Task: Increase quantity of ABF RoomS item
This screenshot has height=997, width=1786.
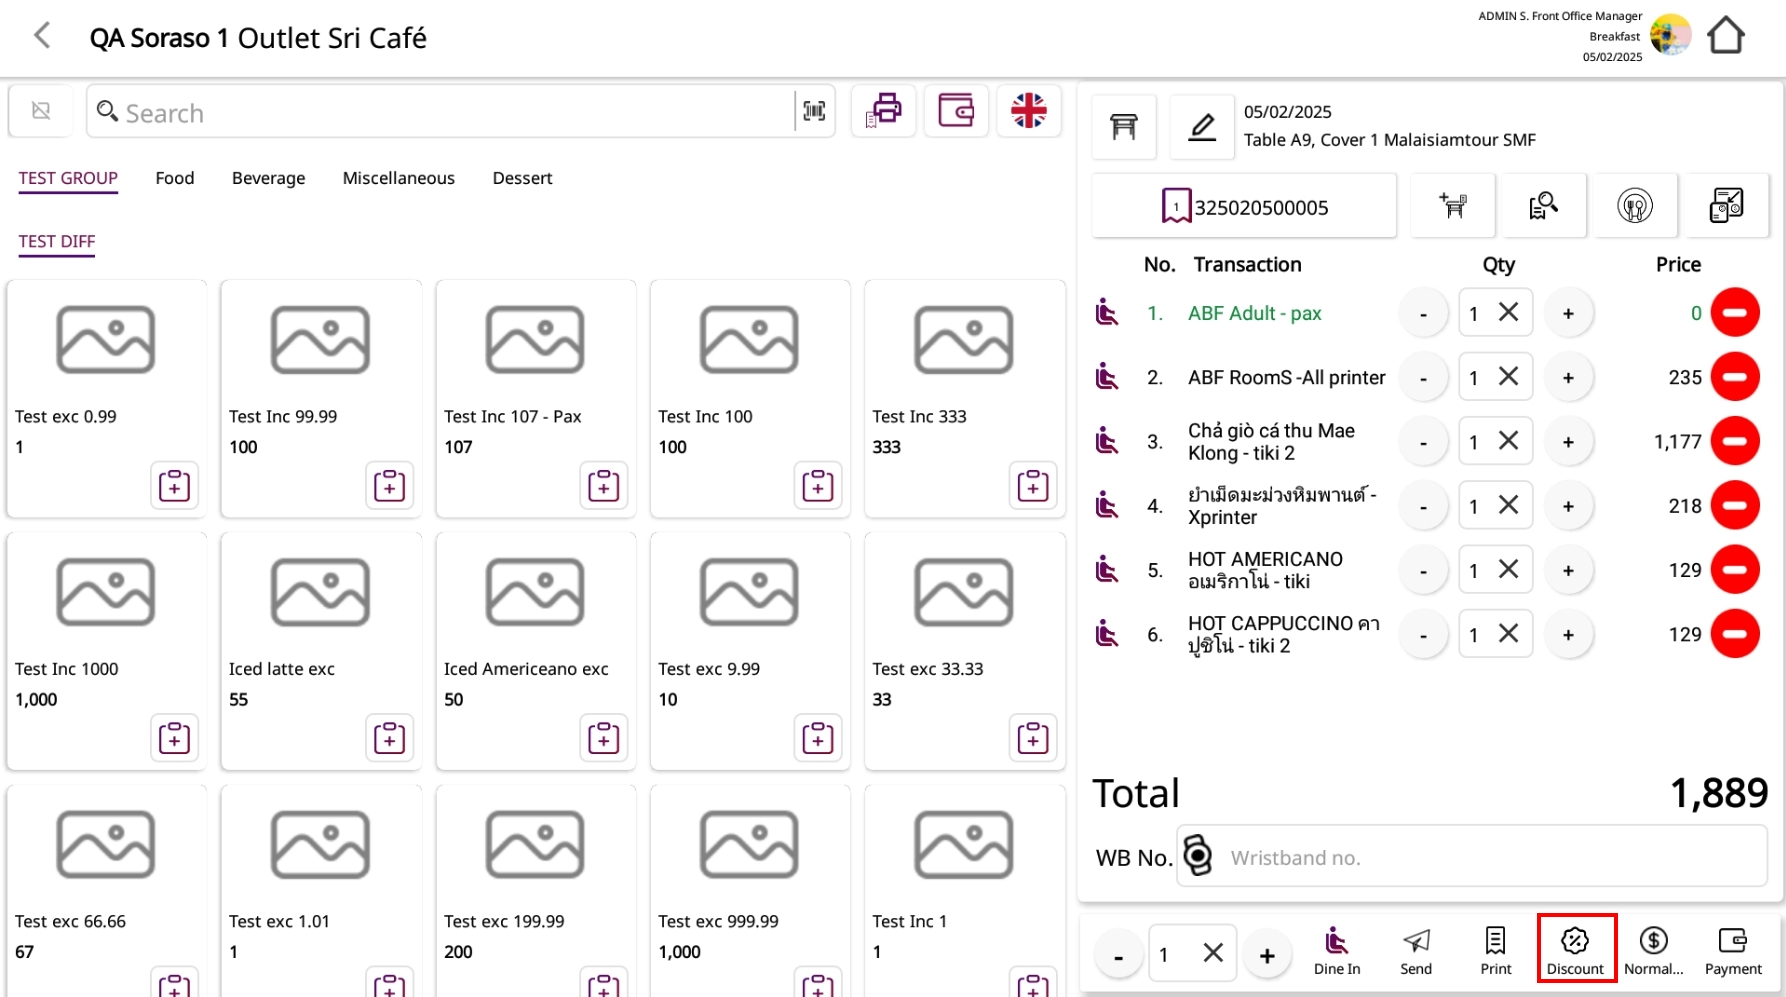Action: tap(1568, 378)
